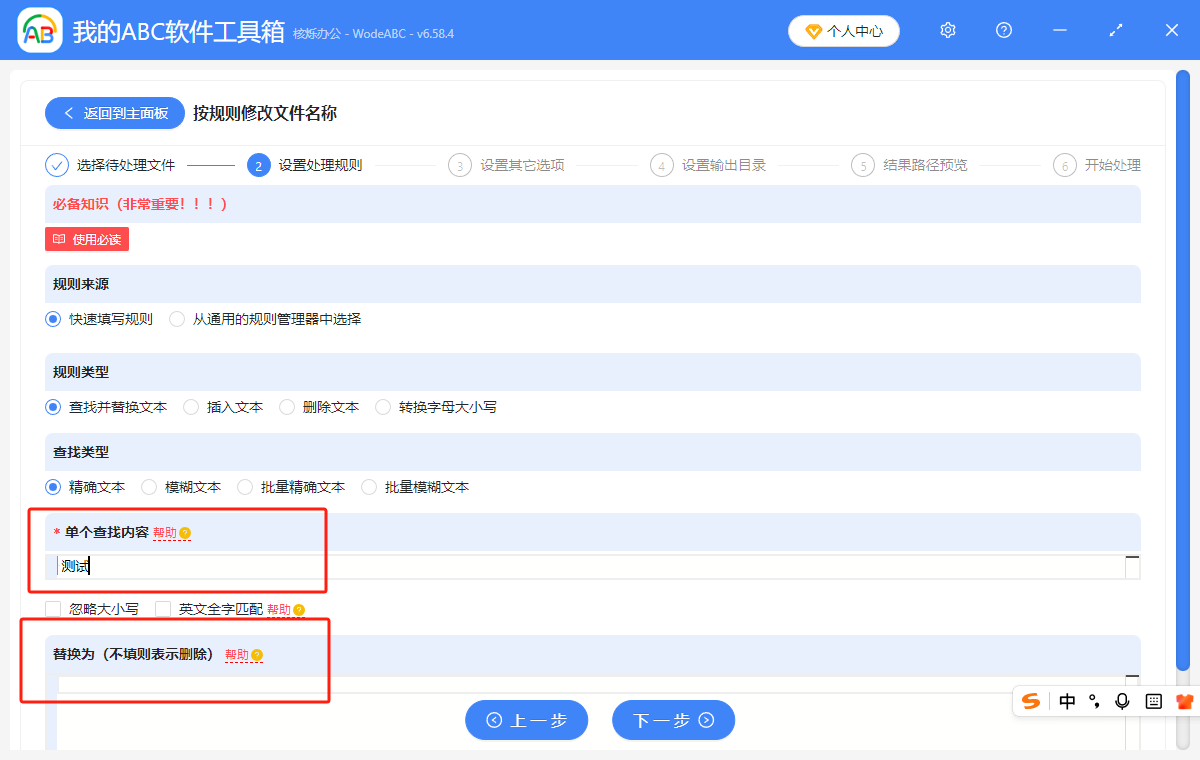Open the 使用必读 guide button
This screenshot has width=1200, height=760.
(86, 239)
